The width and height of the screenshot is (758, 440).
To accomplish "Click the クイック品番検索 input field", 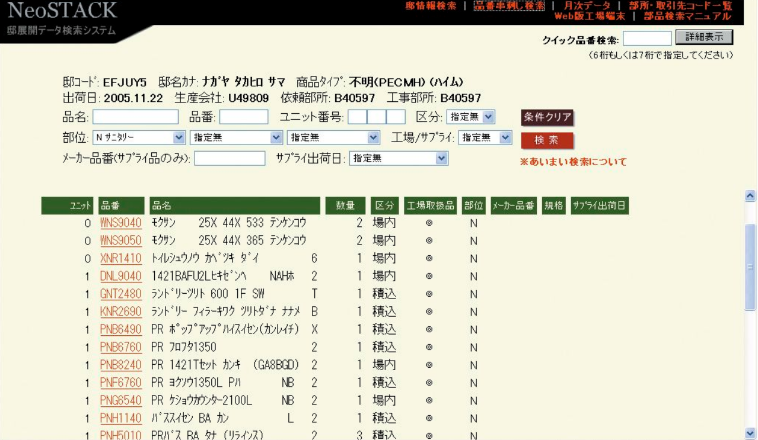I will (646, 38).
